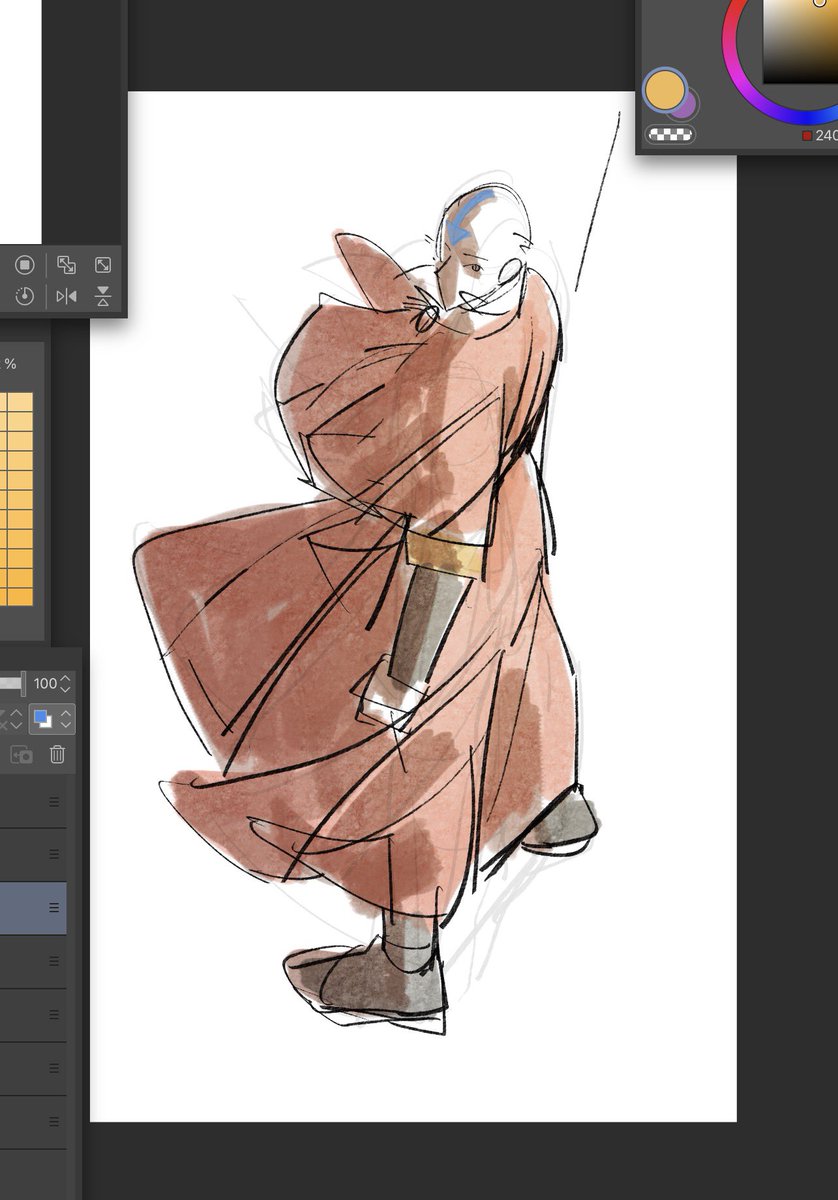Image resolution: width=838 pixels, height=1200 pixels.
Task: Click the stepper left of layer color button
Action: tap(15, 718)
